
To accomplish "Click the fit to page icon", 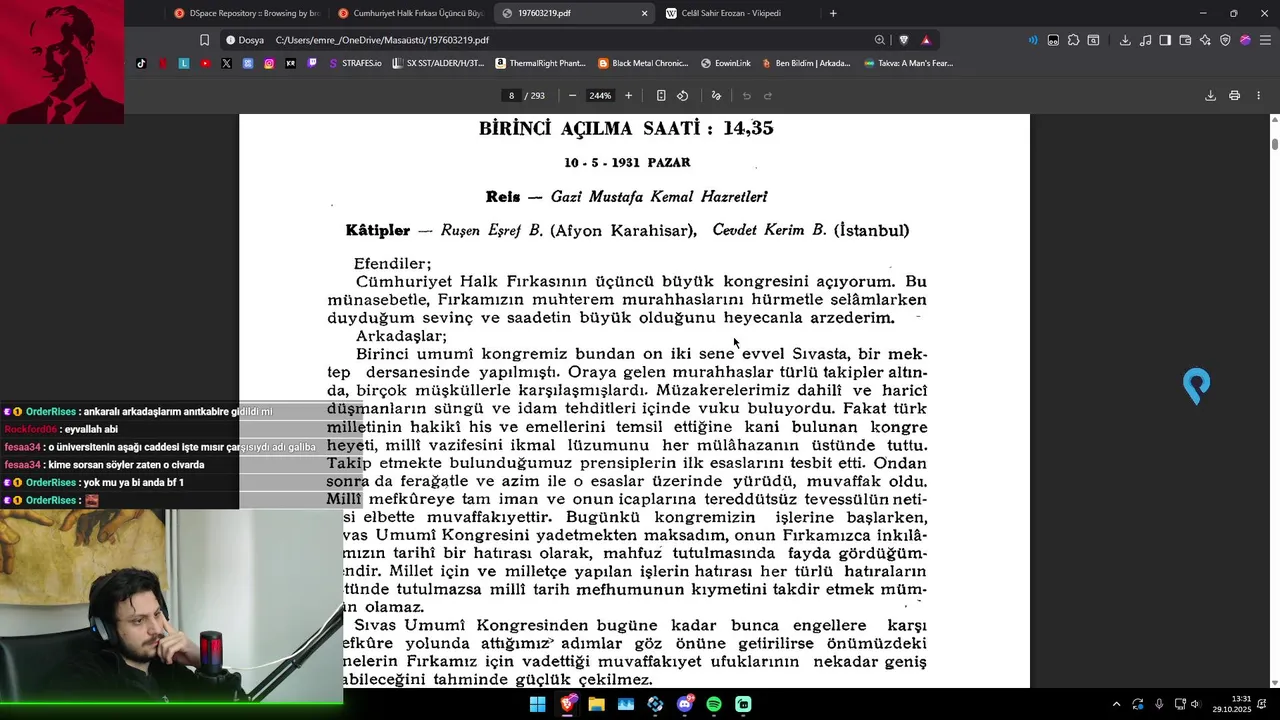I will click(x=661, y=96).
